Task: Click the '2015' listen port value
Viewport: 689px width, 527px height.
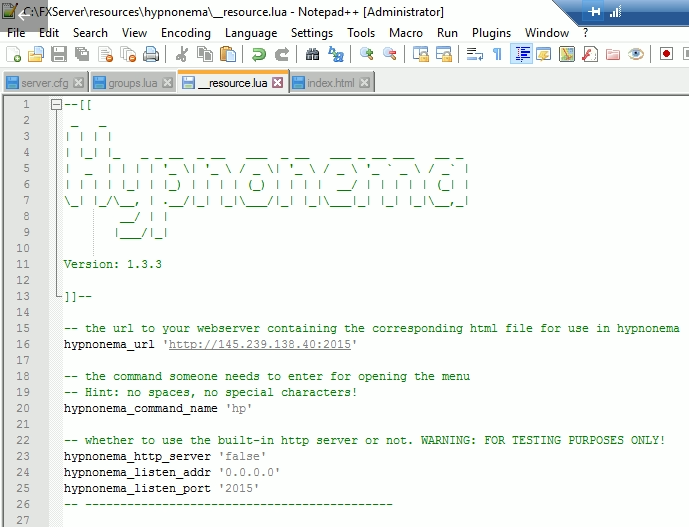Action: [x=239, y=488]
